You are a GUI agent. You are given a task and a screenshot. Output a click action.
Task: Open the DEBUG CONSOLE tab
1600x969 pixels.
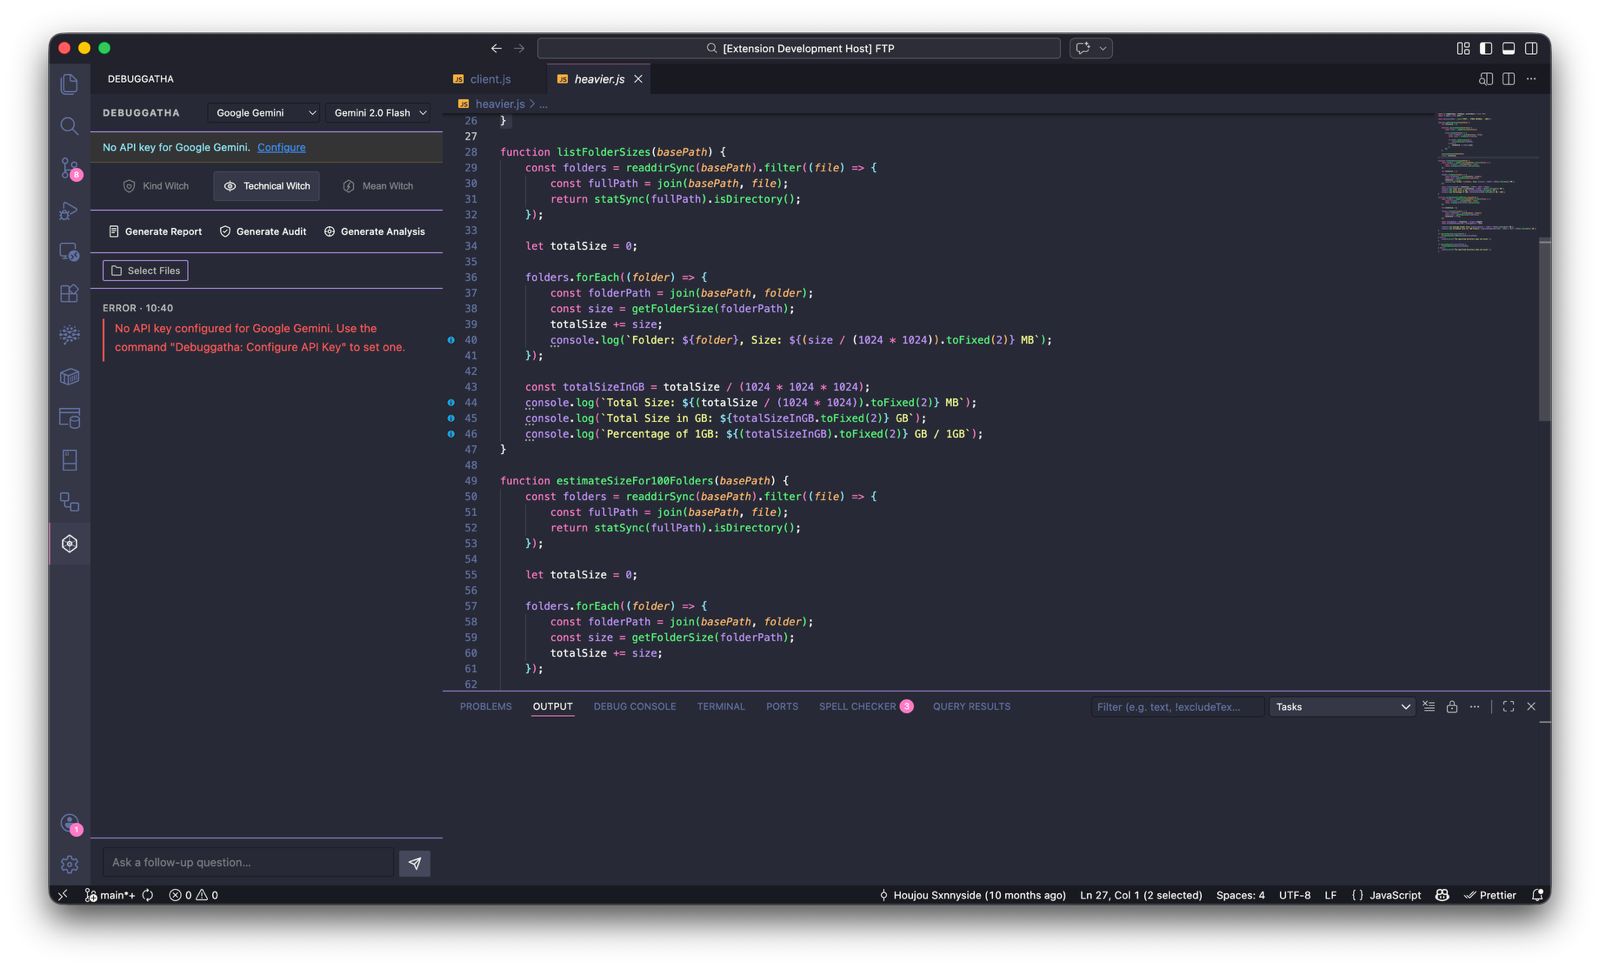pos(635,707)
